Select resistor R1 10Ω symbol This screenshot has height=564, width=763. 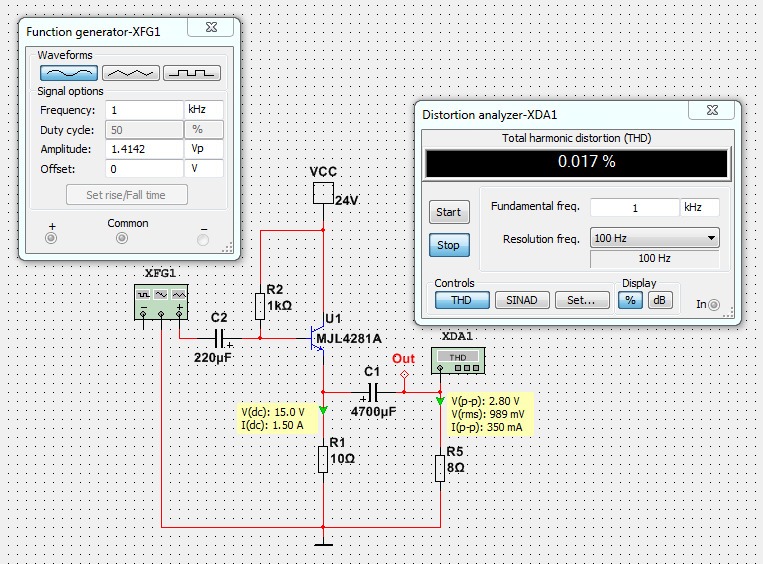pos(323,459)
